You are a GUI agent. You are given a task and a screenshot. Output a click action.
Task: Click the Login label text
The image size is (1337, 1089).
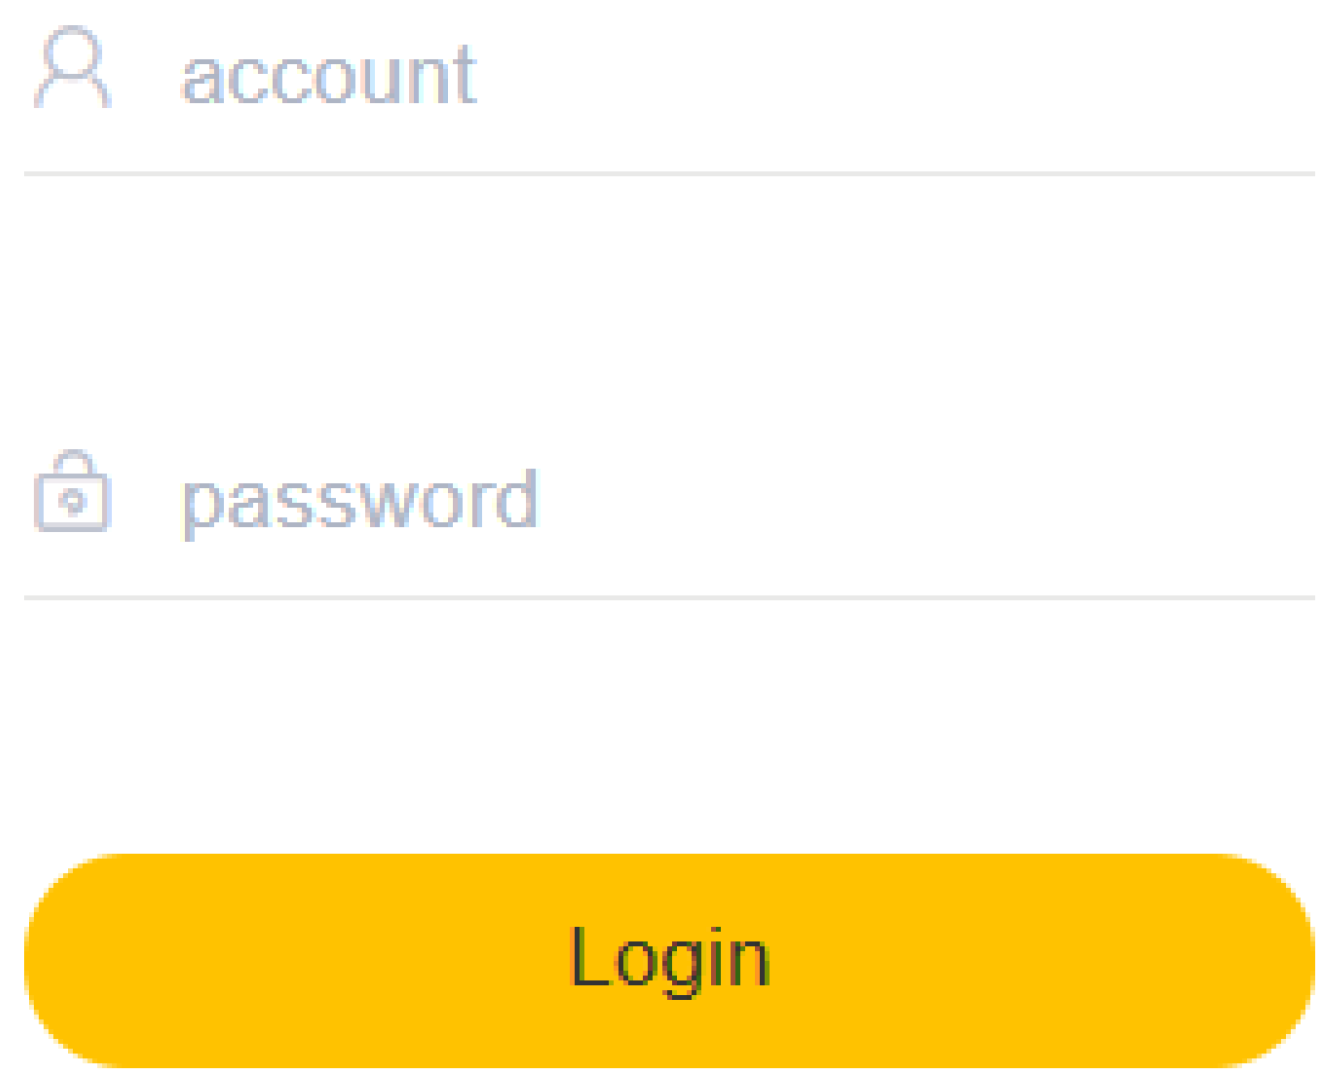point(669,958)
